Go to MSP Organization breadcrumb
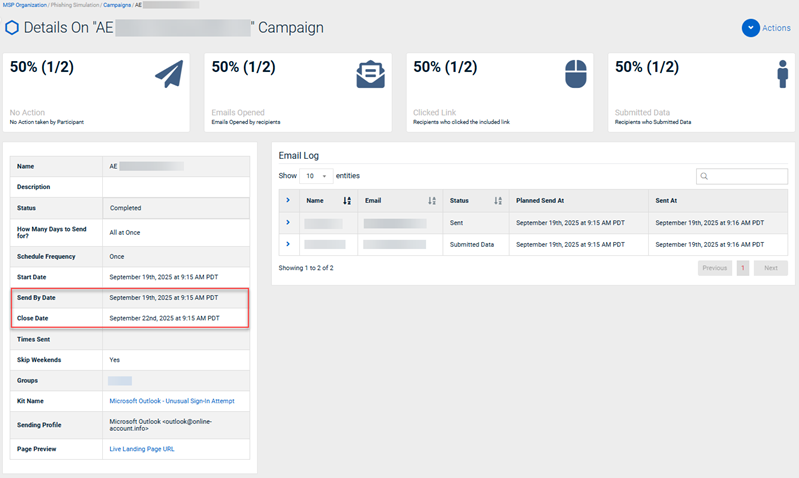This screenshot has height=478, width=799. [x=24, y=5]
